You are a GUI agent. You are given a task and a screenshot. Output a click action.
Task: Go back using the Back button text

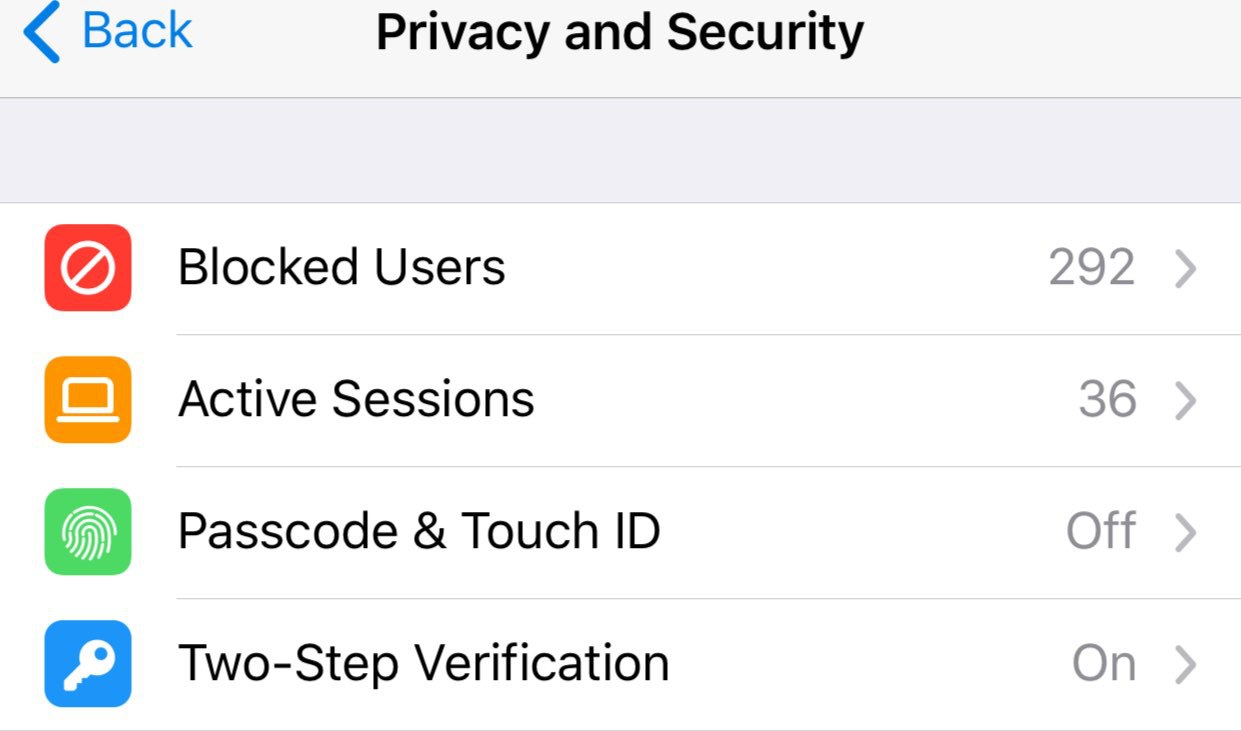(137, 32)
